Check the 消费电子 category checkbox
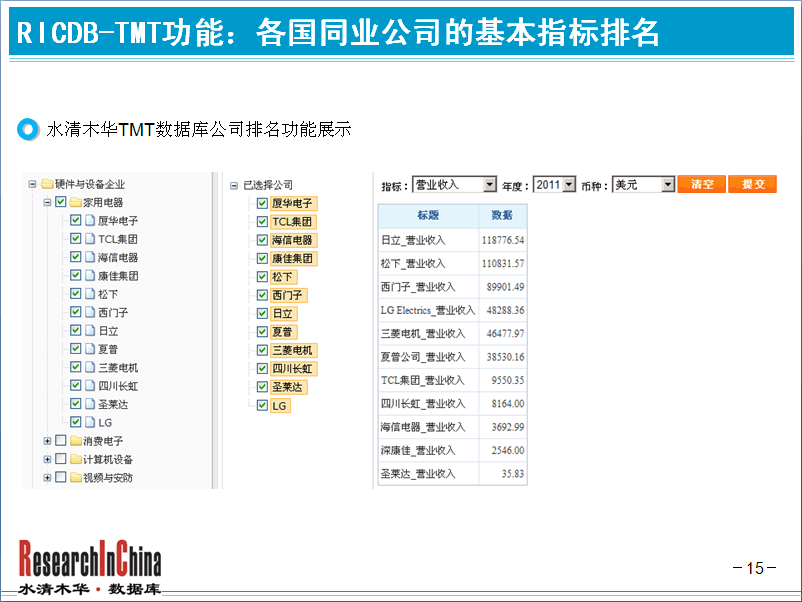The width and height of the screenshot is (802, 602). (60, 440)
